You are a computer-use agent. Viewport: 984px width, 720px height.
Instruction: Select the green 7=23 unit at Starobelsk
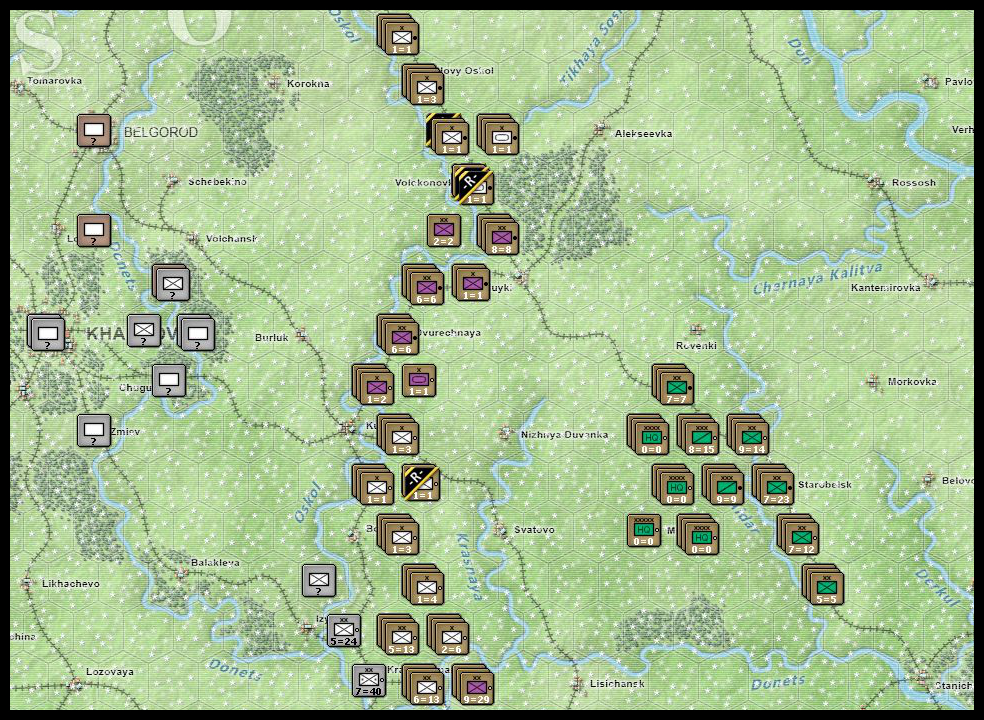pyautogui.click(x=773, y=485)
